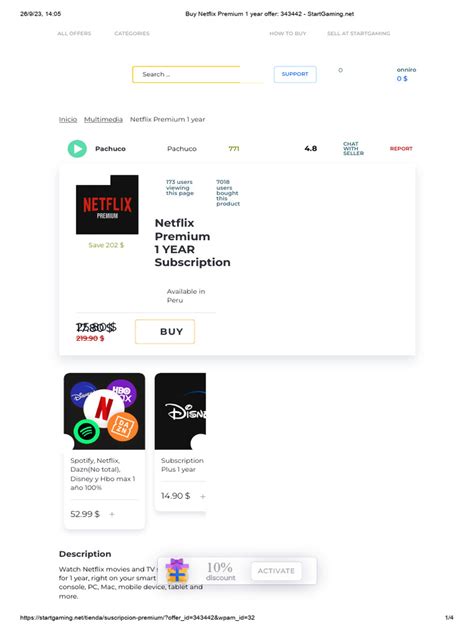This screenshot has width=474, height=632.
Task: Click the green play icon beside Pachuco
Action: click(77, 149)
